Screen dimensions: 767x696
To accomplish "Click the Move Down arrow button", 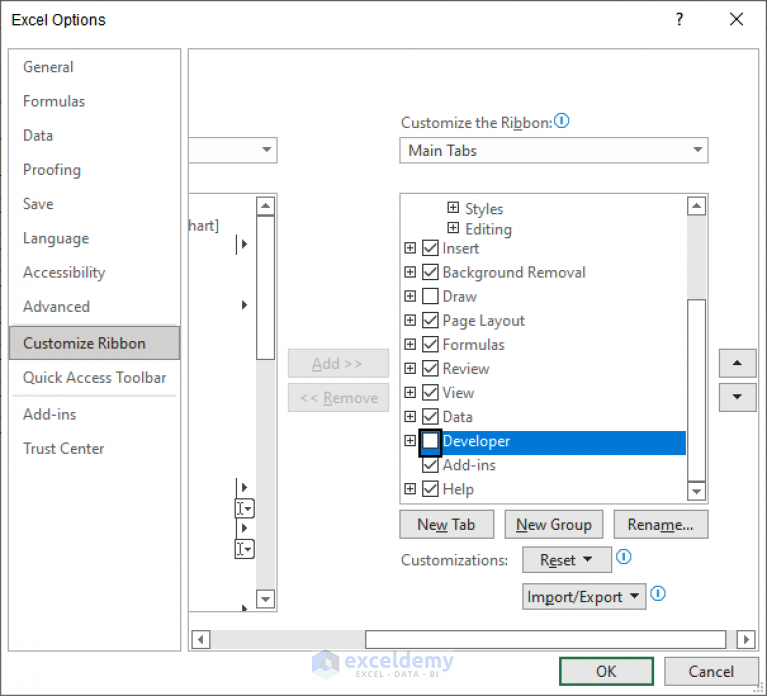I will click(737, 397).
